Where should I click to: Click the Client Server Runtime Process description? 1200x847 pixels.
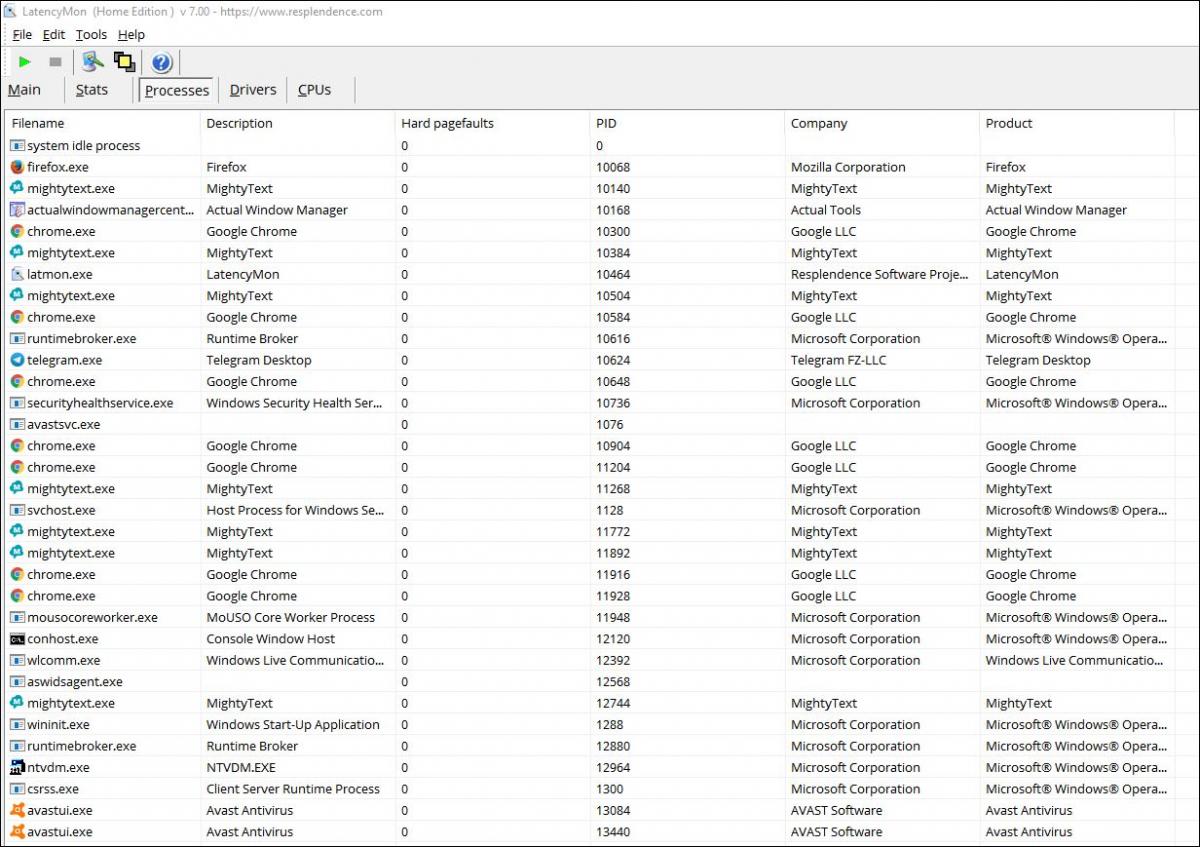[293, 789]
